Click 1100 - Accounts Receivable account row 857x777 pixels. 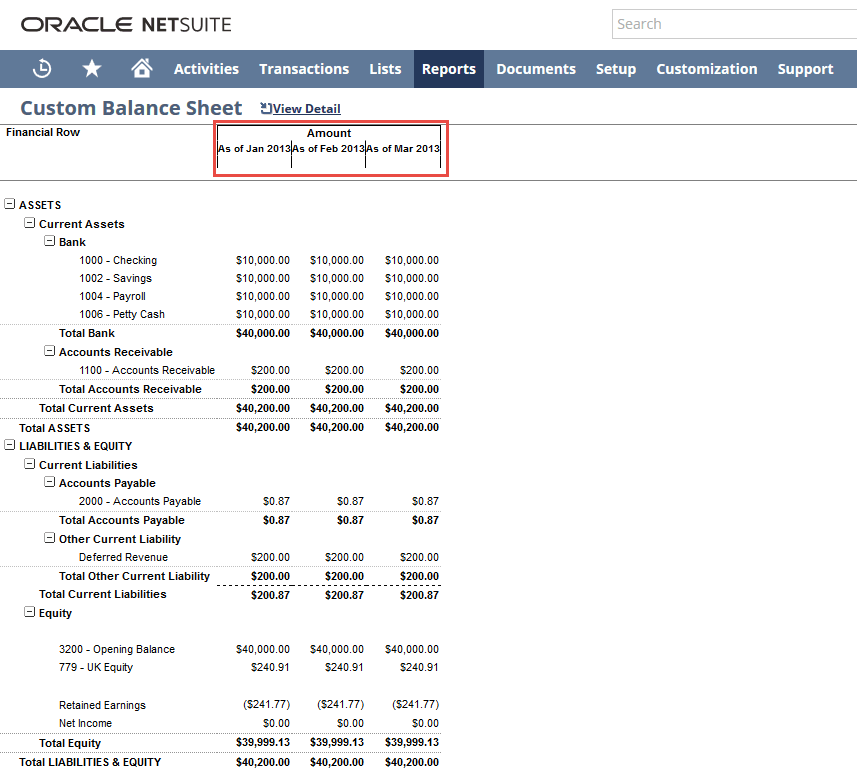point(147,370)
